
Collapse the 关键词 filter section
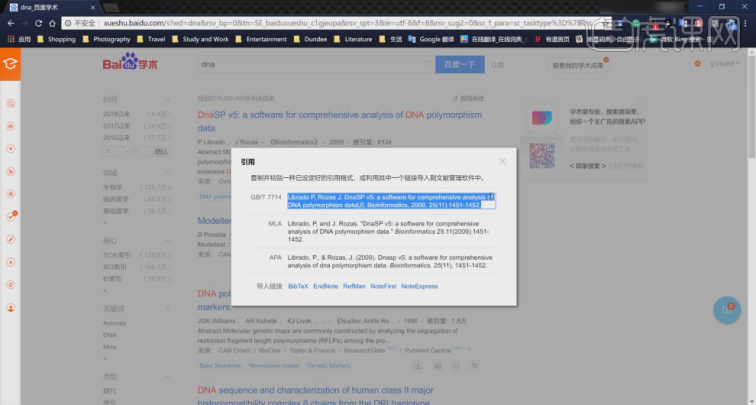click(167, 309)
